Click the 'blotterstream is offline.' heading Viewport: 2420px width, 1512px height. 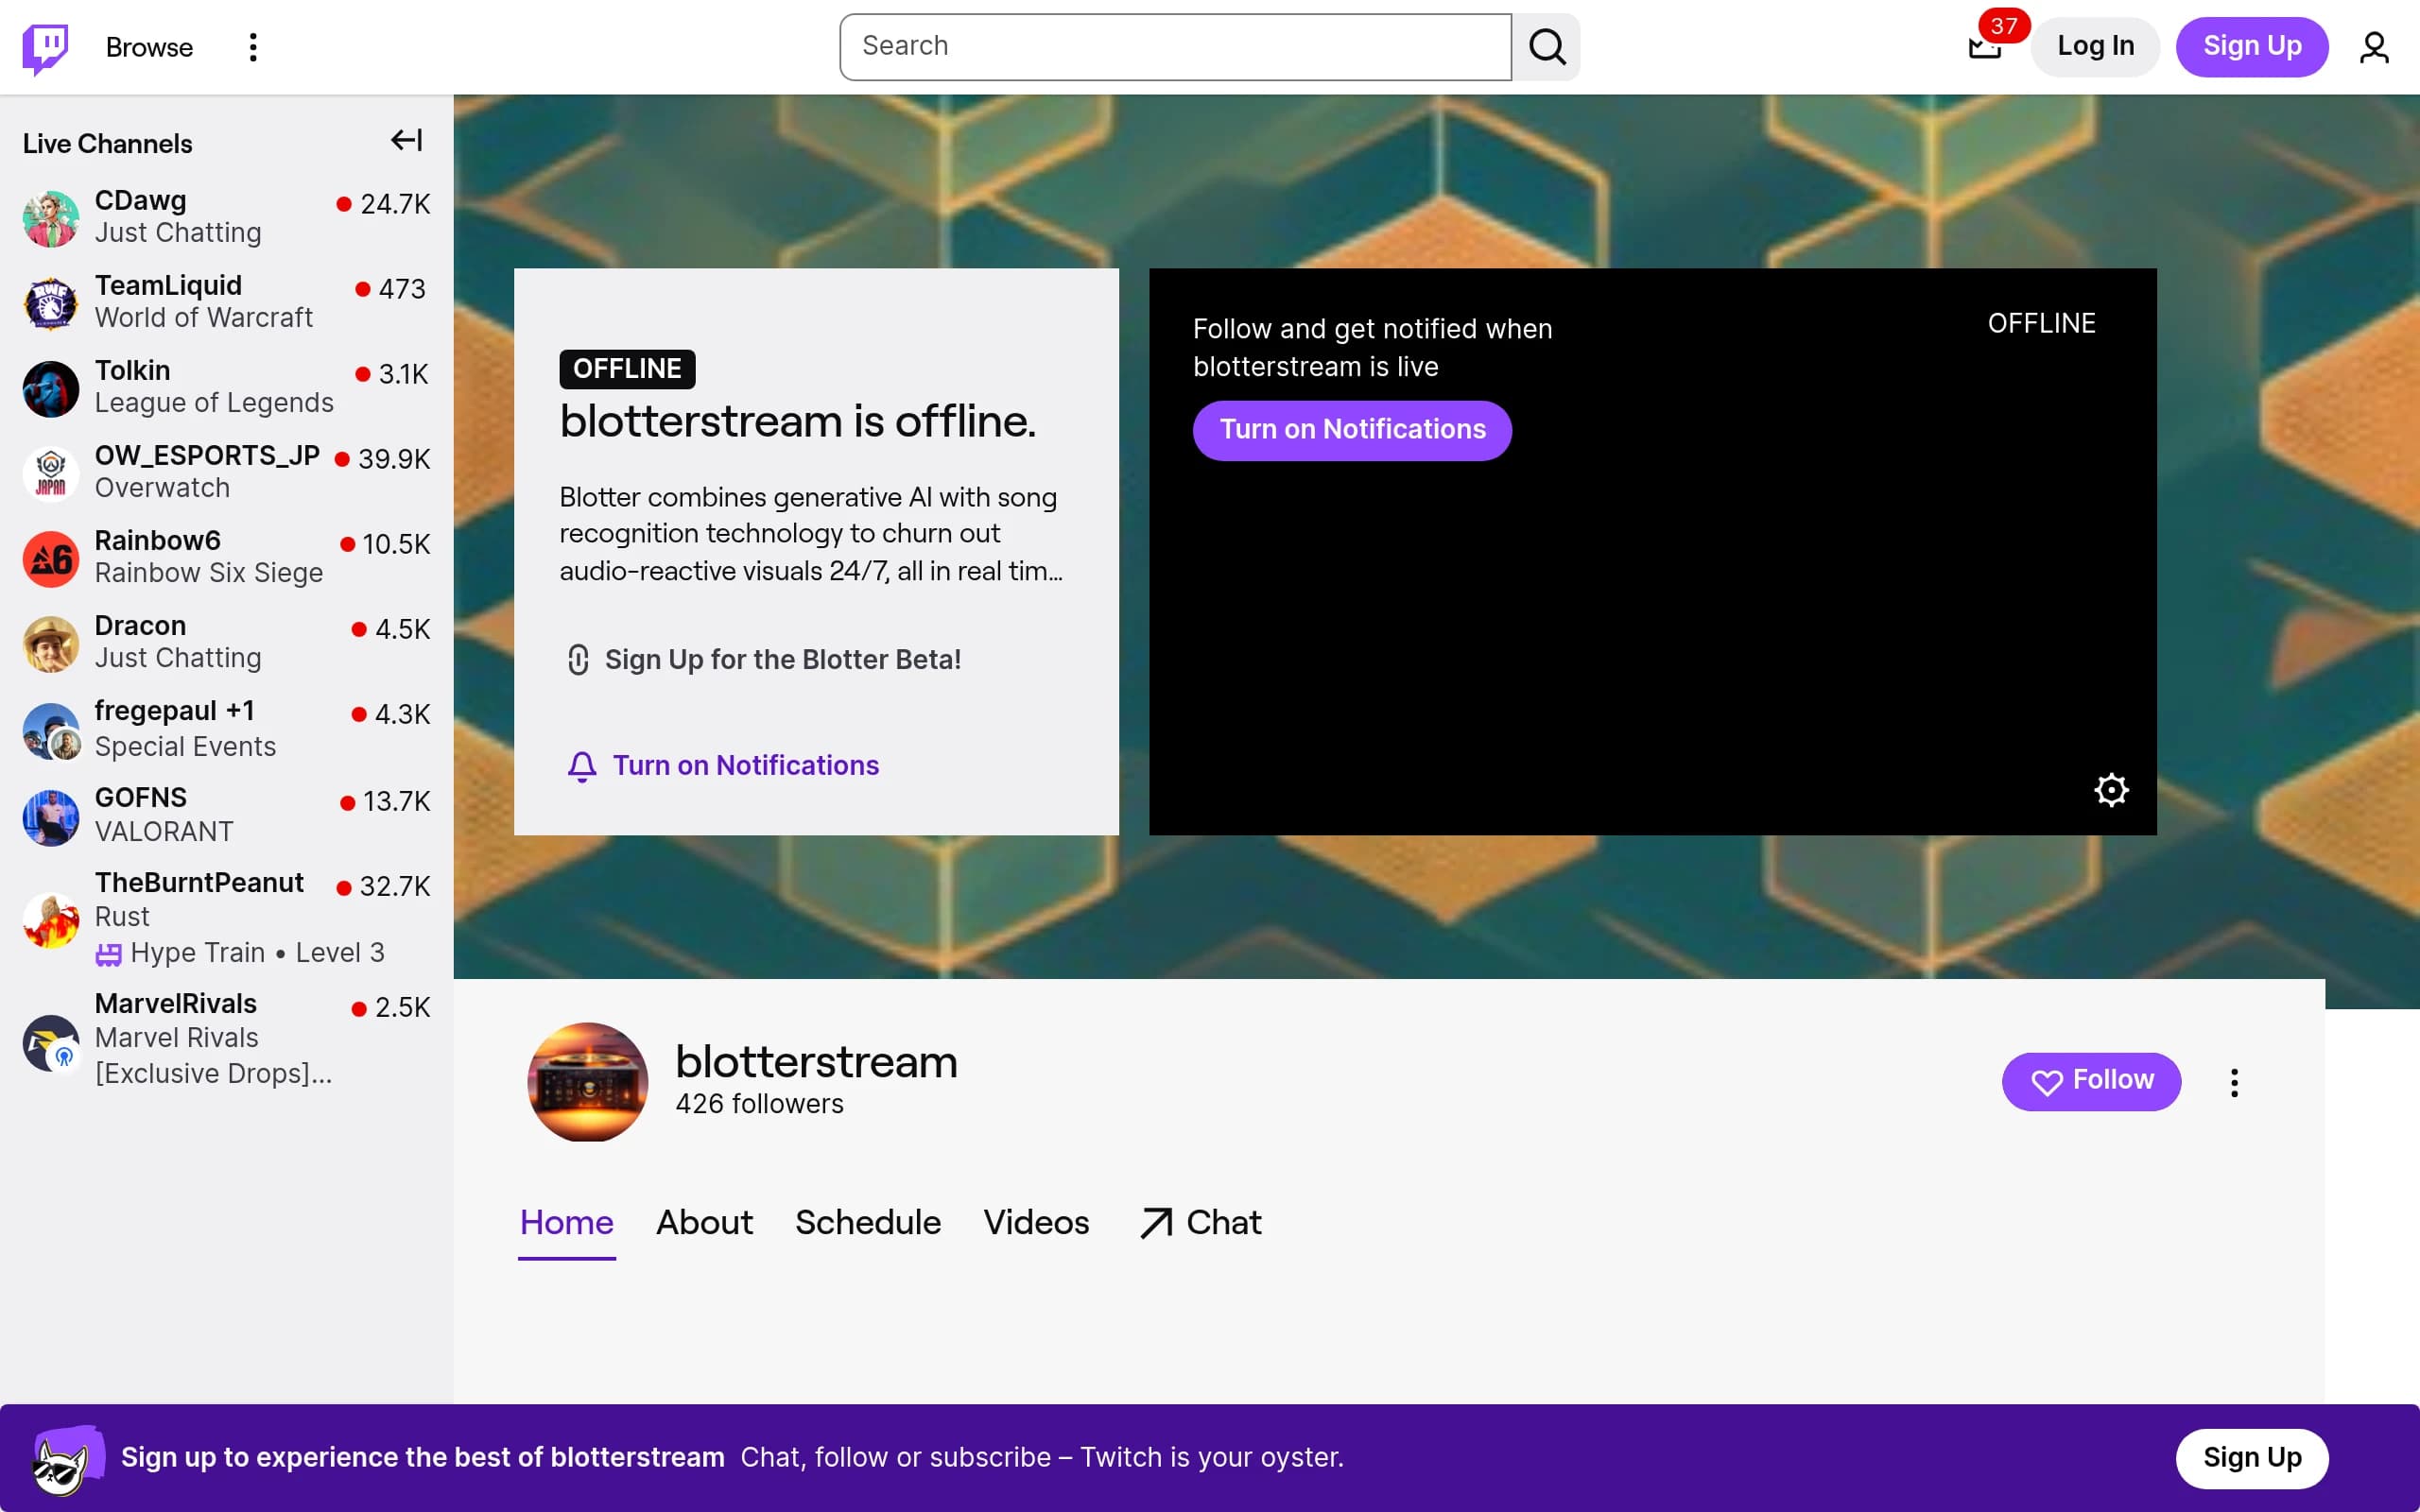(798, 421)
